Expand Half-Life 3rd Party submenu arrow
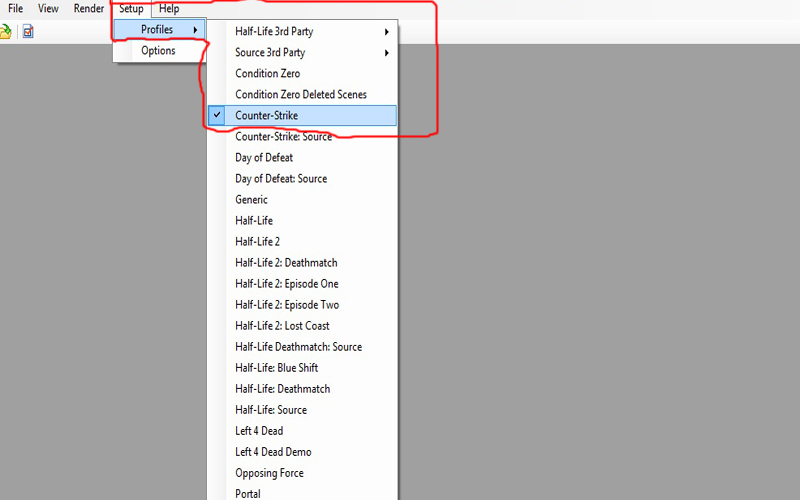800x500 pixels. pos(387,32)
